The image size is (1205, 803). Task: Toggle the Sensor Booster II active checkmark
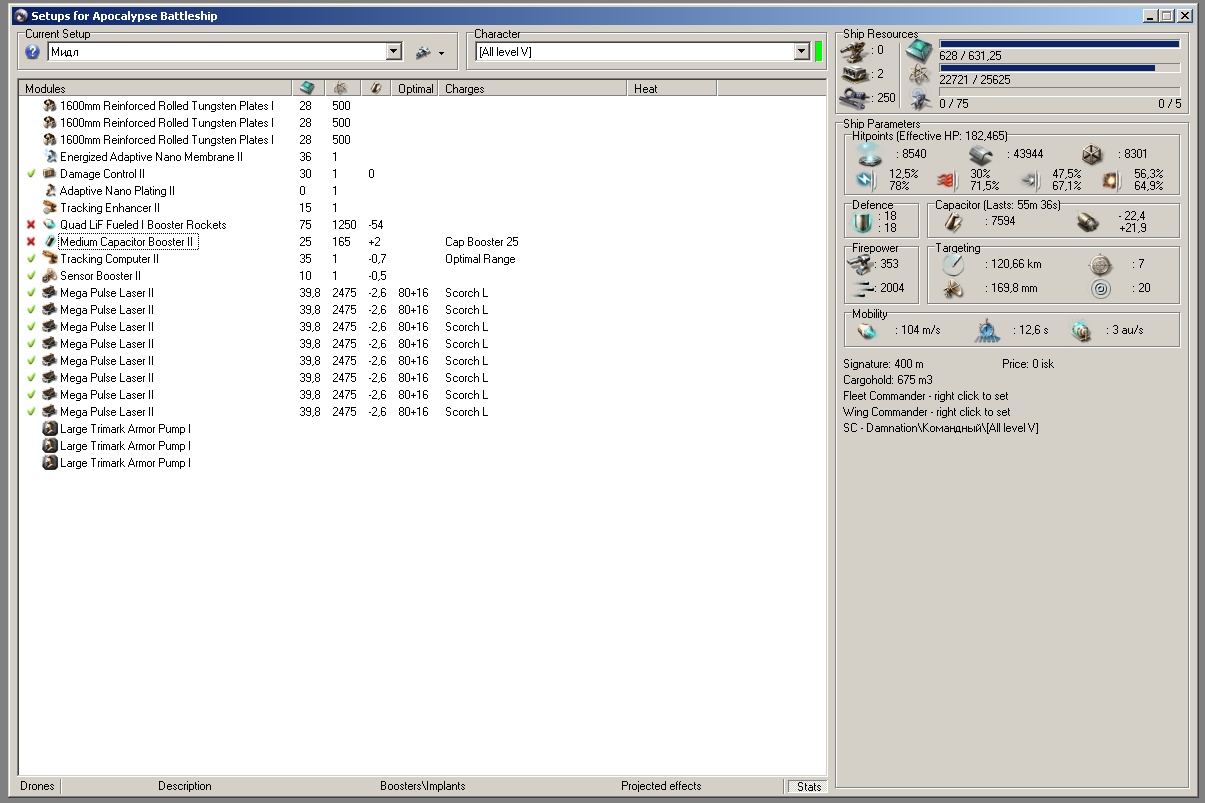click(31, 276)
